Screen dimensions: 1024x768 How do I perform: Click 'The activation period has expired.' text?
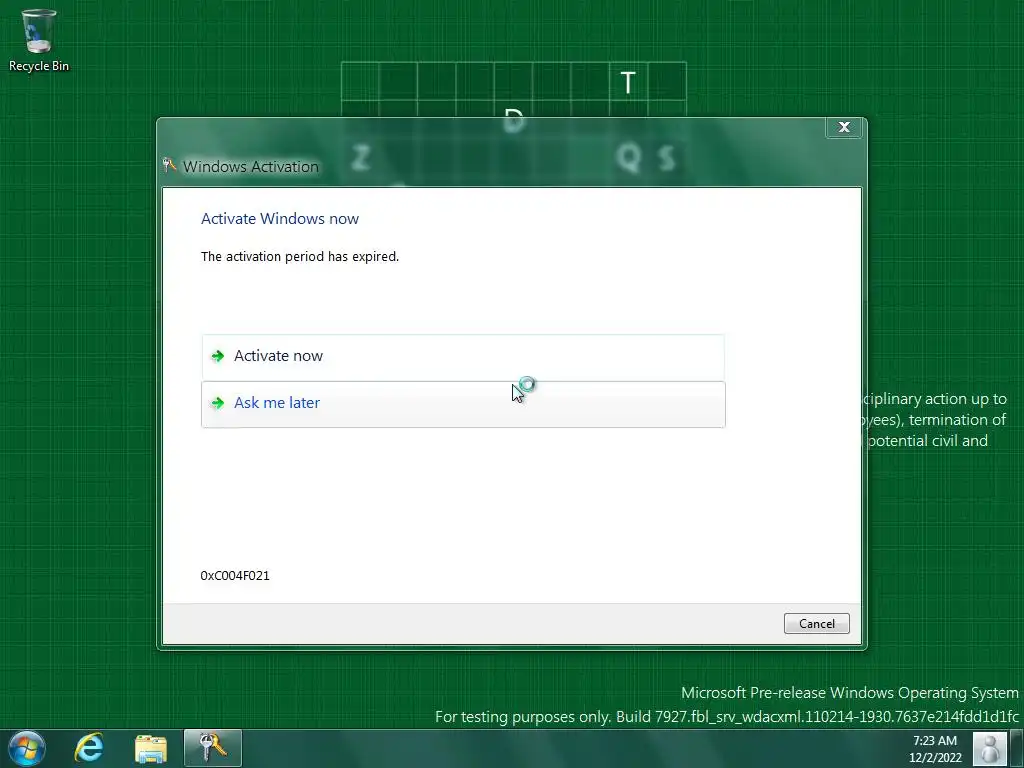(x=300, y=257)
